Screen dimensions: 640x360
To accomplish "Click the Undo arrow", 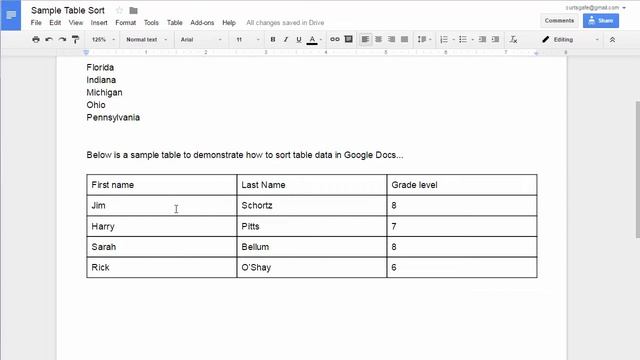I will click(x=49, y=40).
